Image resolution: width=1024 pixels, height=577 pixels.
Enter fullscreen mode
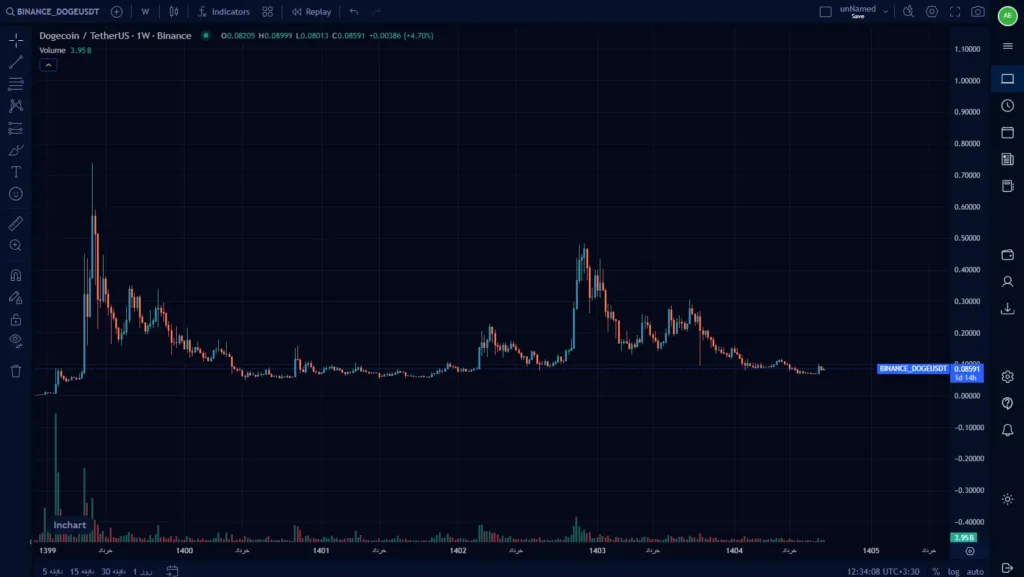[x=955, y=12]
